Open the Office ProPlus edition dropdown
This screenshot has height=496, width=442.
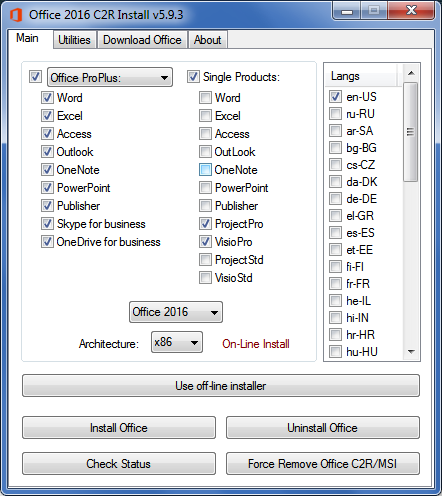(x=110, y=77)
